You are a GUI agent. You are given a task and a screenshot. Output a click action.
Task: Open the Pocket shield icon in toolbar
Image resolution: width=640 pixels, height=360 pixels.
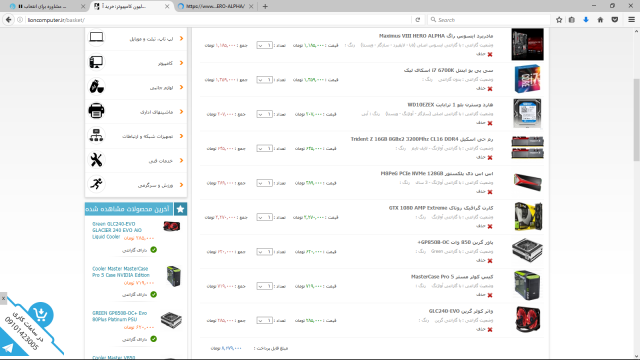point(614,20)
